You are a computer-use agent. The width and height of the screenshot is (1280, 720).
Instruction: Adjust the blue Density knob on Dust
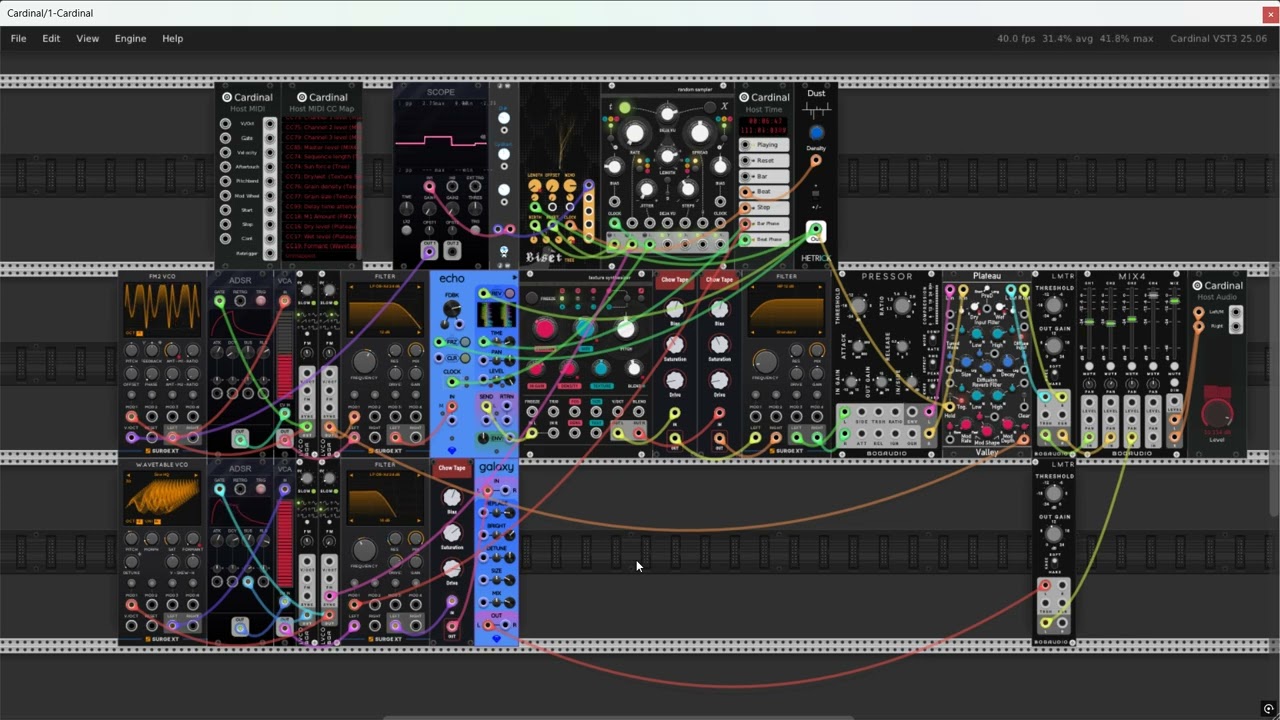pos(817,133)
